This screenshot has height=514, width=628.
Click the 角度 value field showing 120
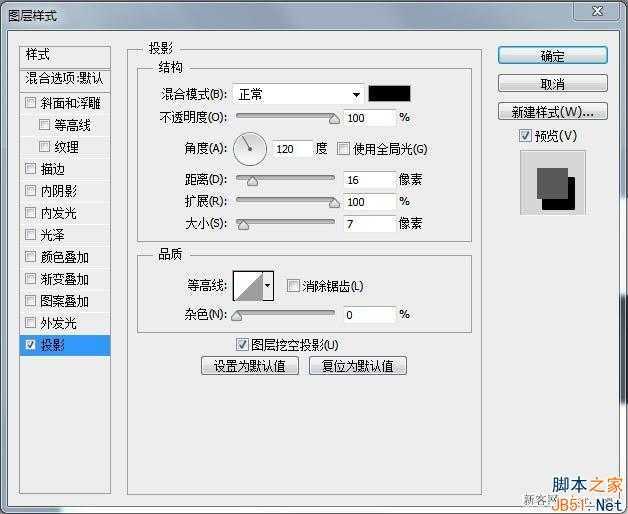click(292, 149)
